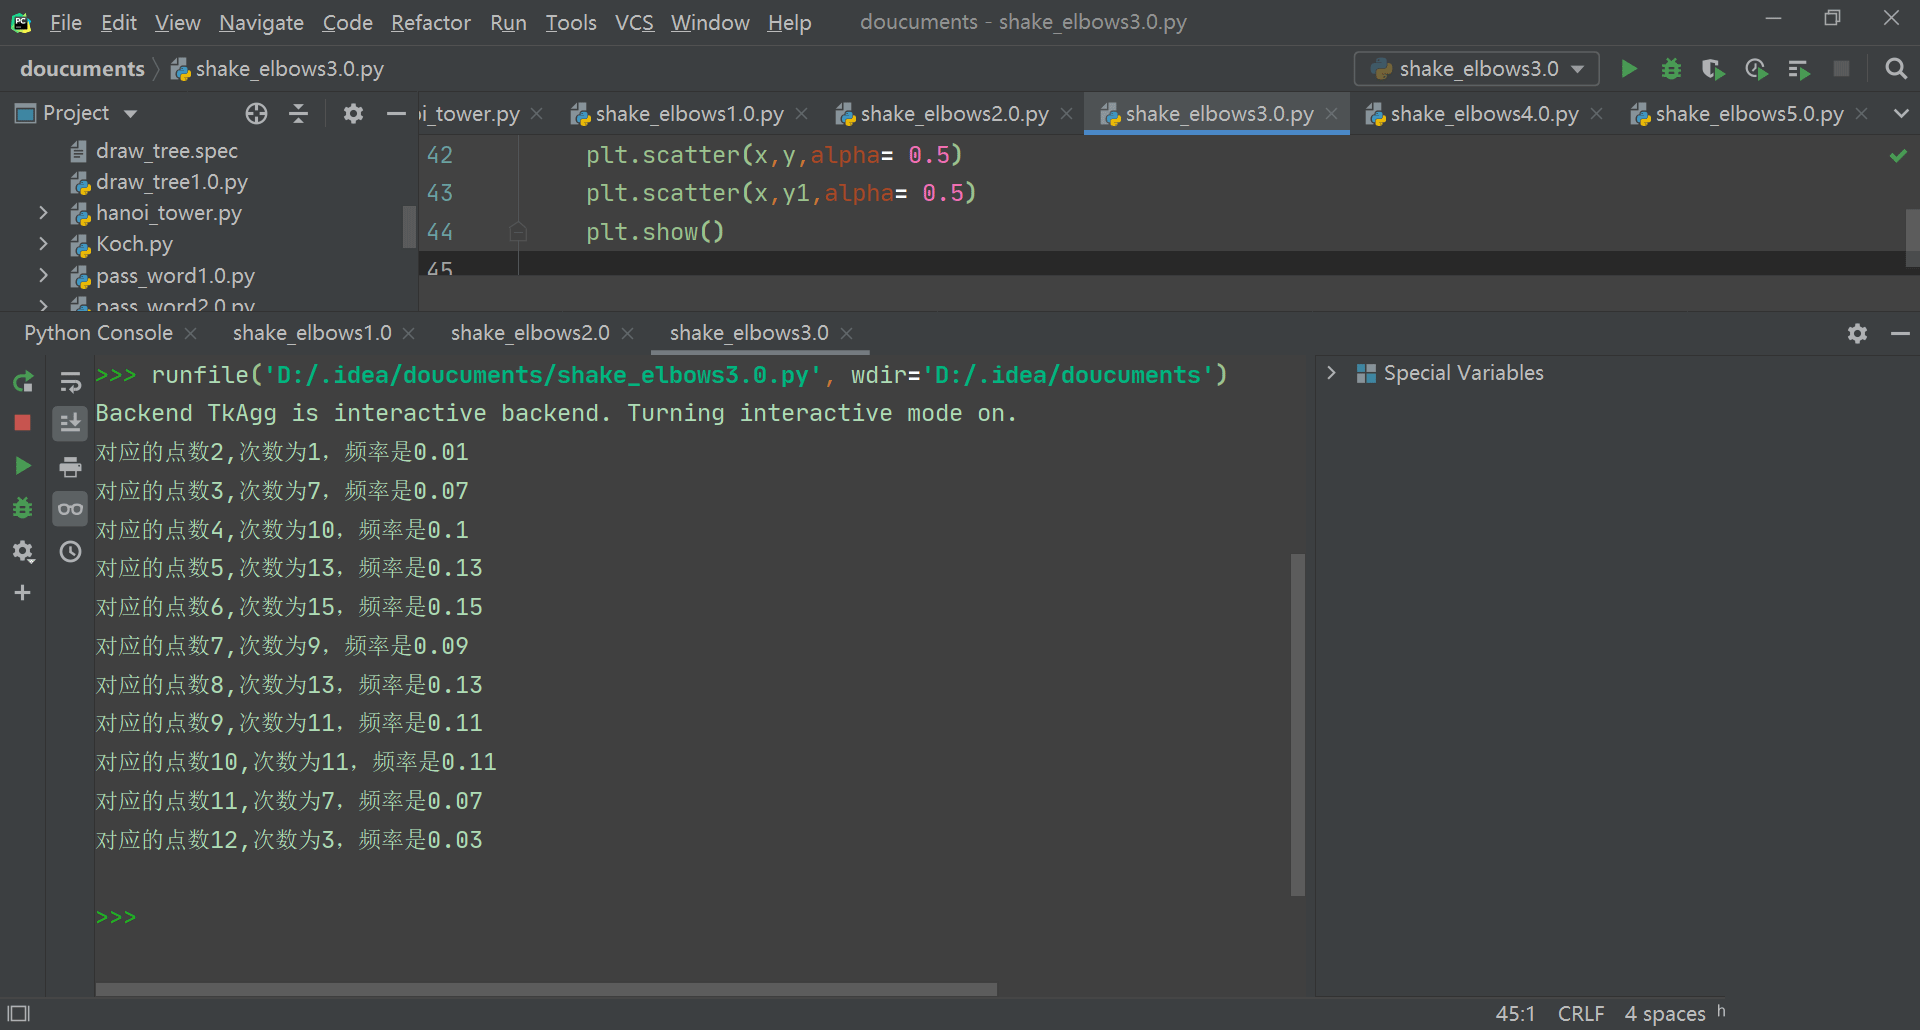Close the shake_elbows3.0 console tab
Viewport: 1920px width, 1030px height.
pos(846,333)
